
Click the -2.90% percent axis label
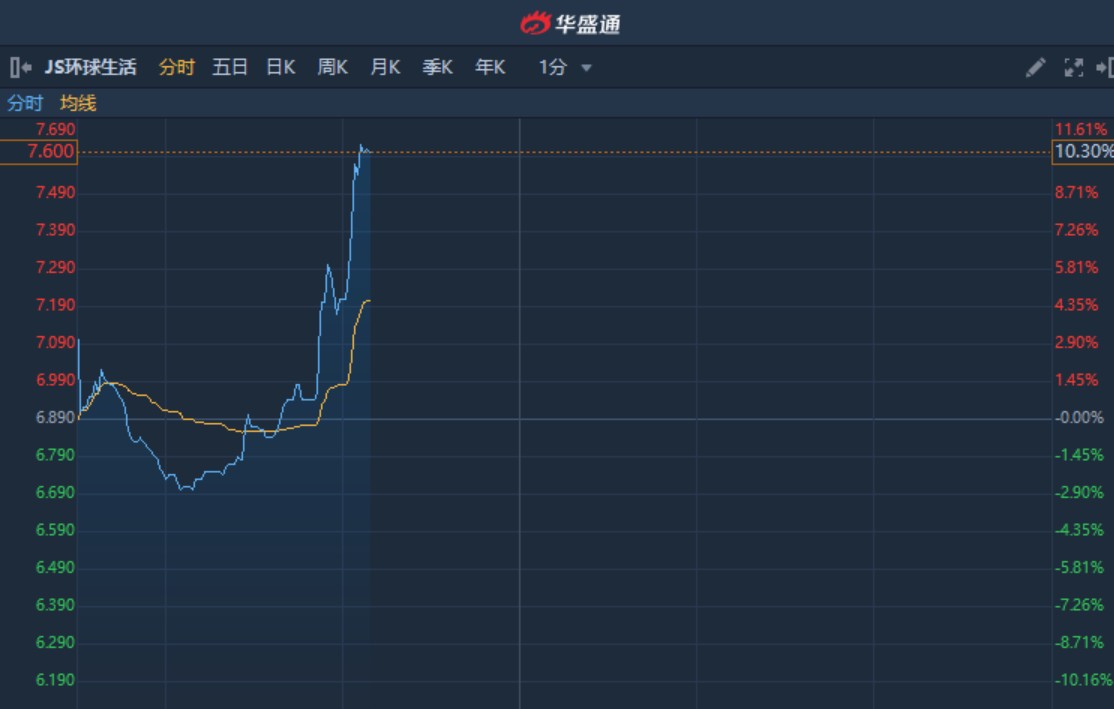pyautogui.click(x=1079, y=493)
